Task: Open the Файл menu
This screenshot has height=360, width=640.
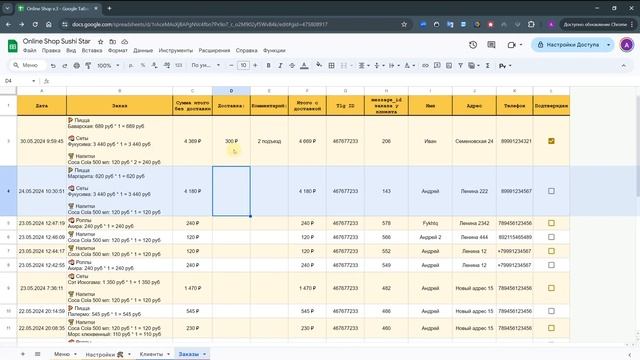Action: pyautogui.click(x=29, y=51)
